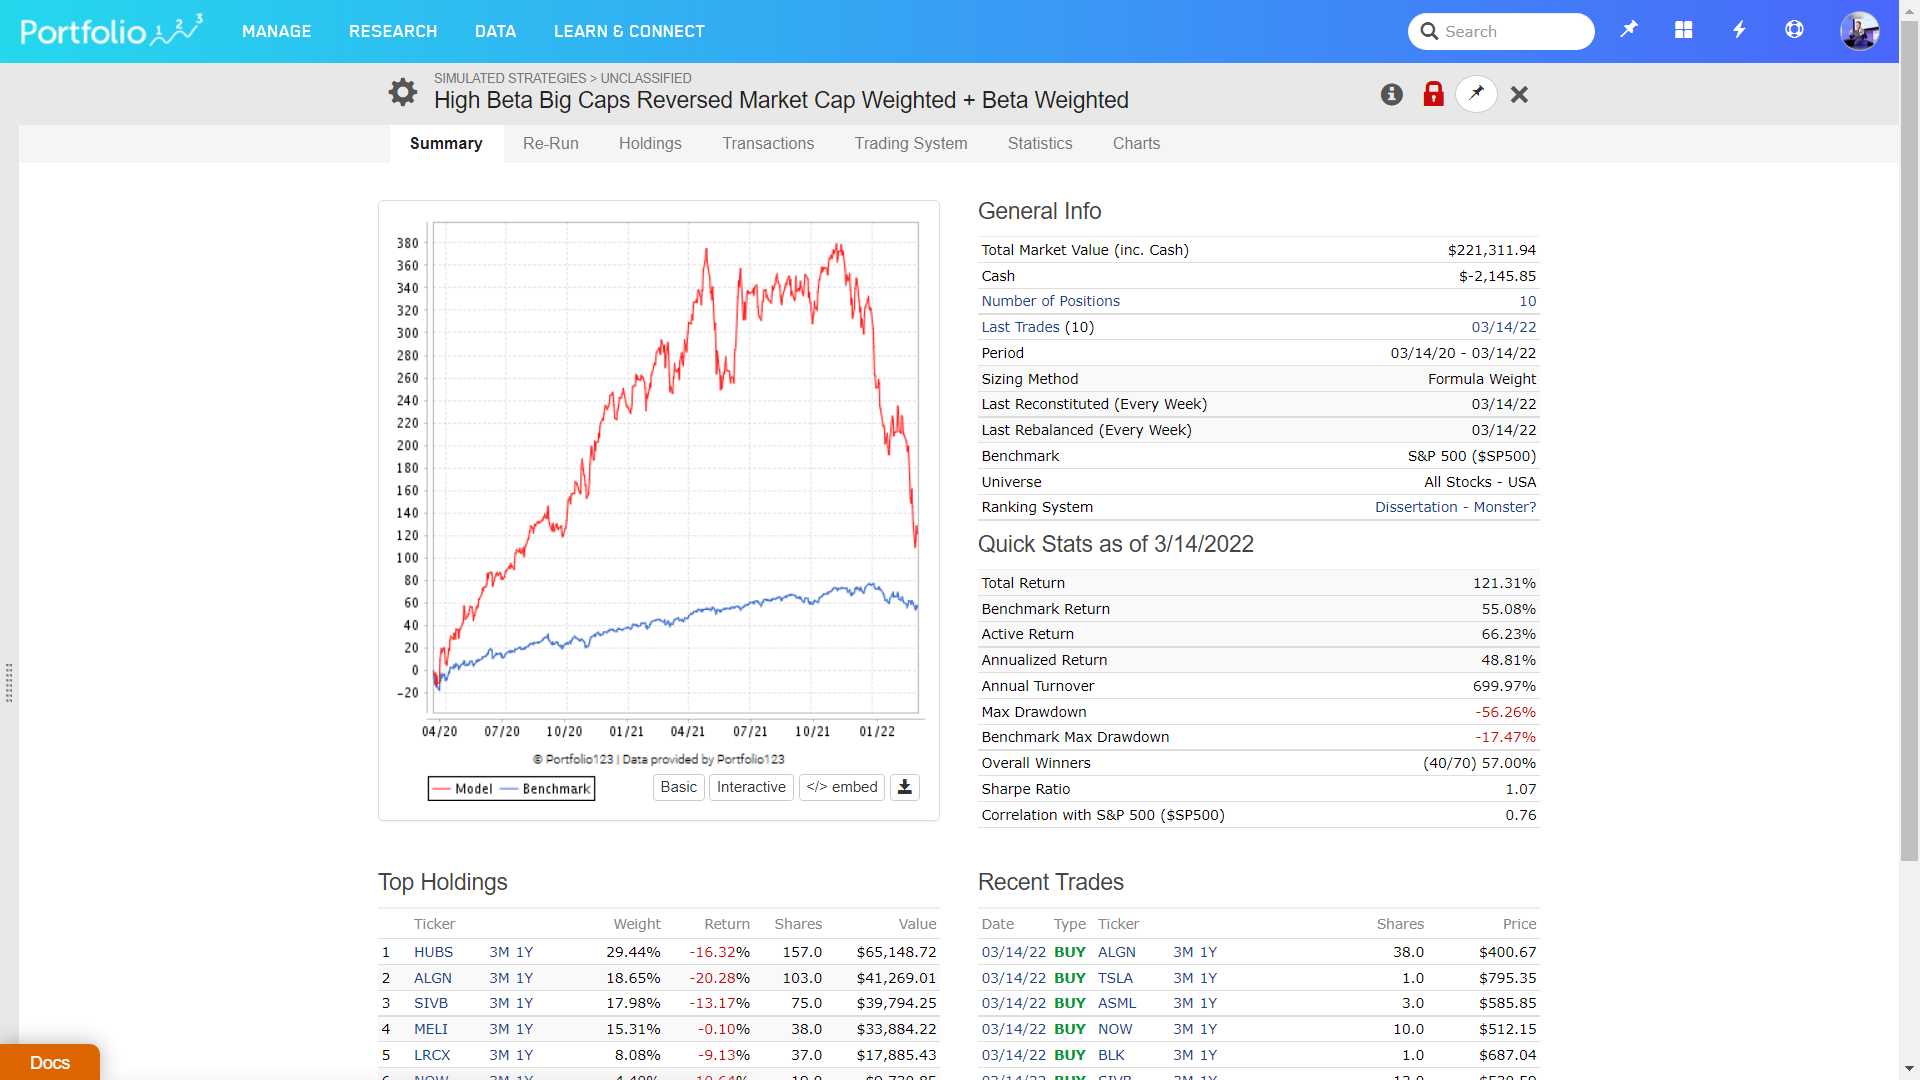Image resolution: width=1920 pixels, height=1080 pixels.
Task: Click the red lock icon
Action: click(1433, 94)
